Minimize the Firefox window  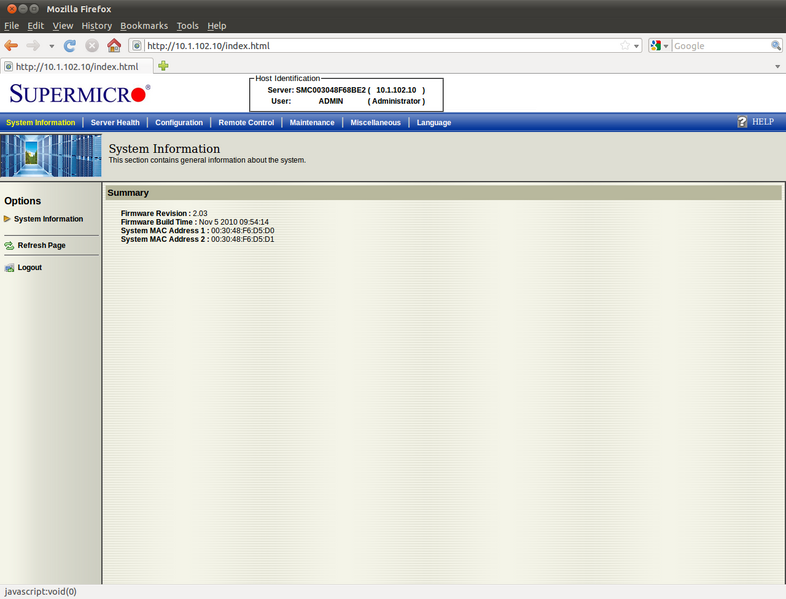click(x=23, y=9)
